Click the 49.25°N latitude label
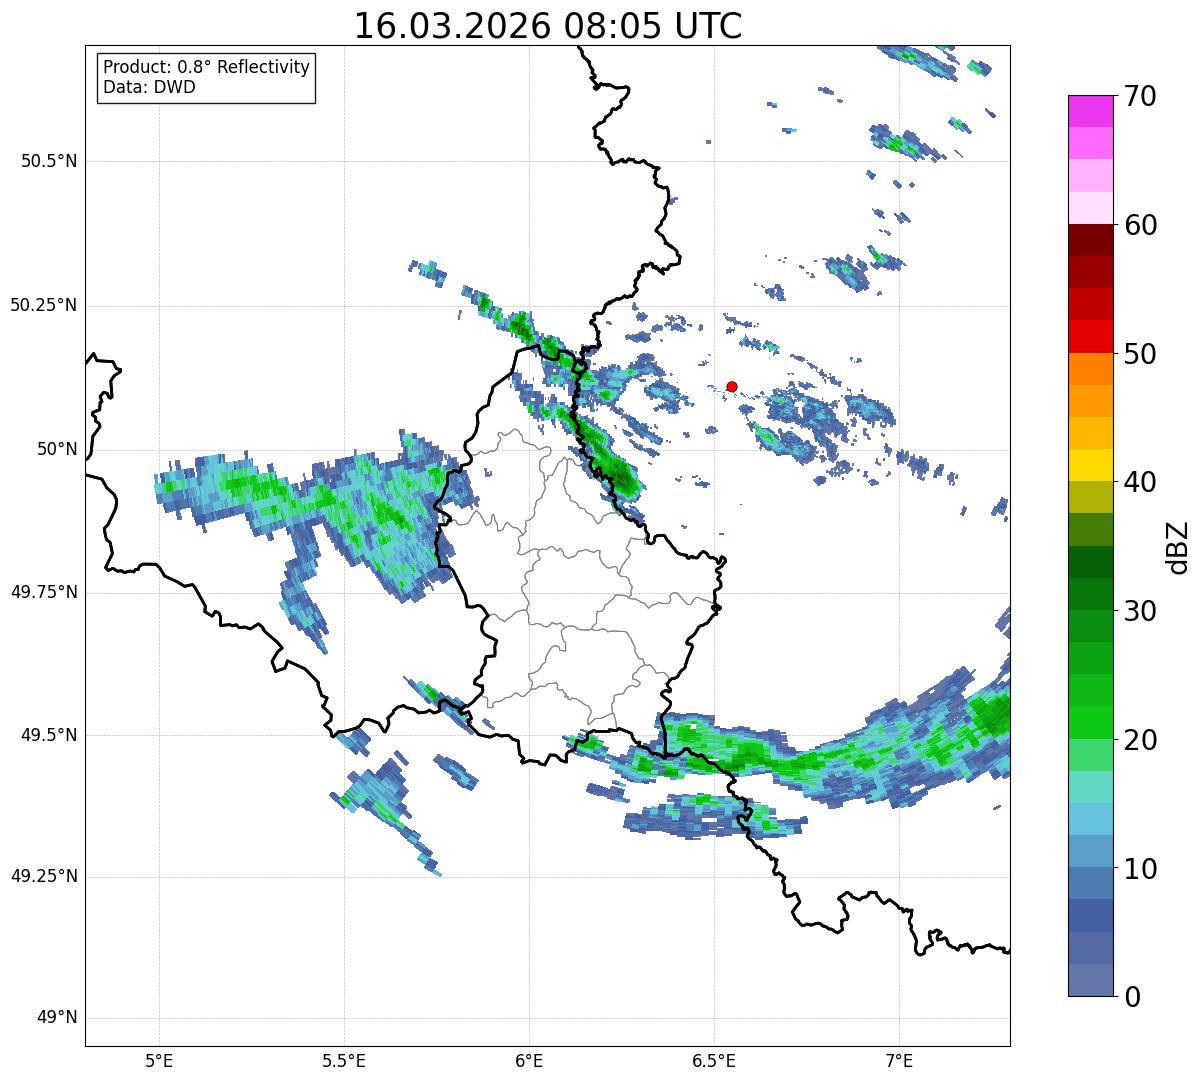 pyautogui.click(x=44, y=876)
